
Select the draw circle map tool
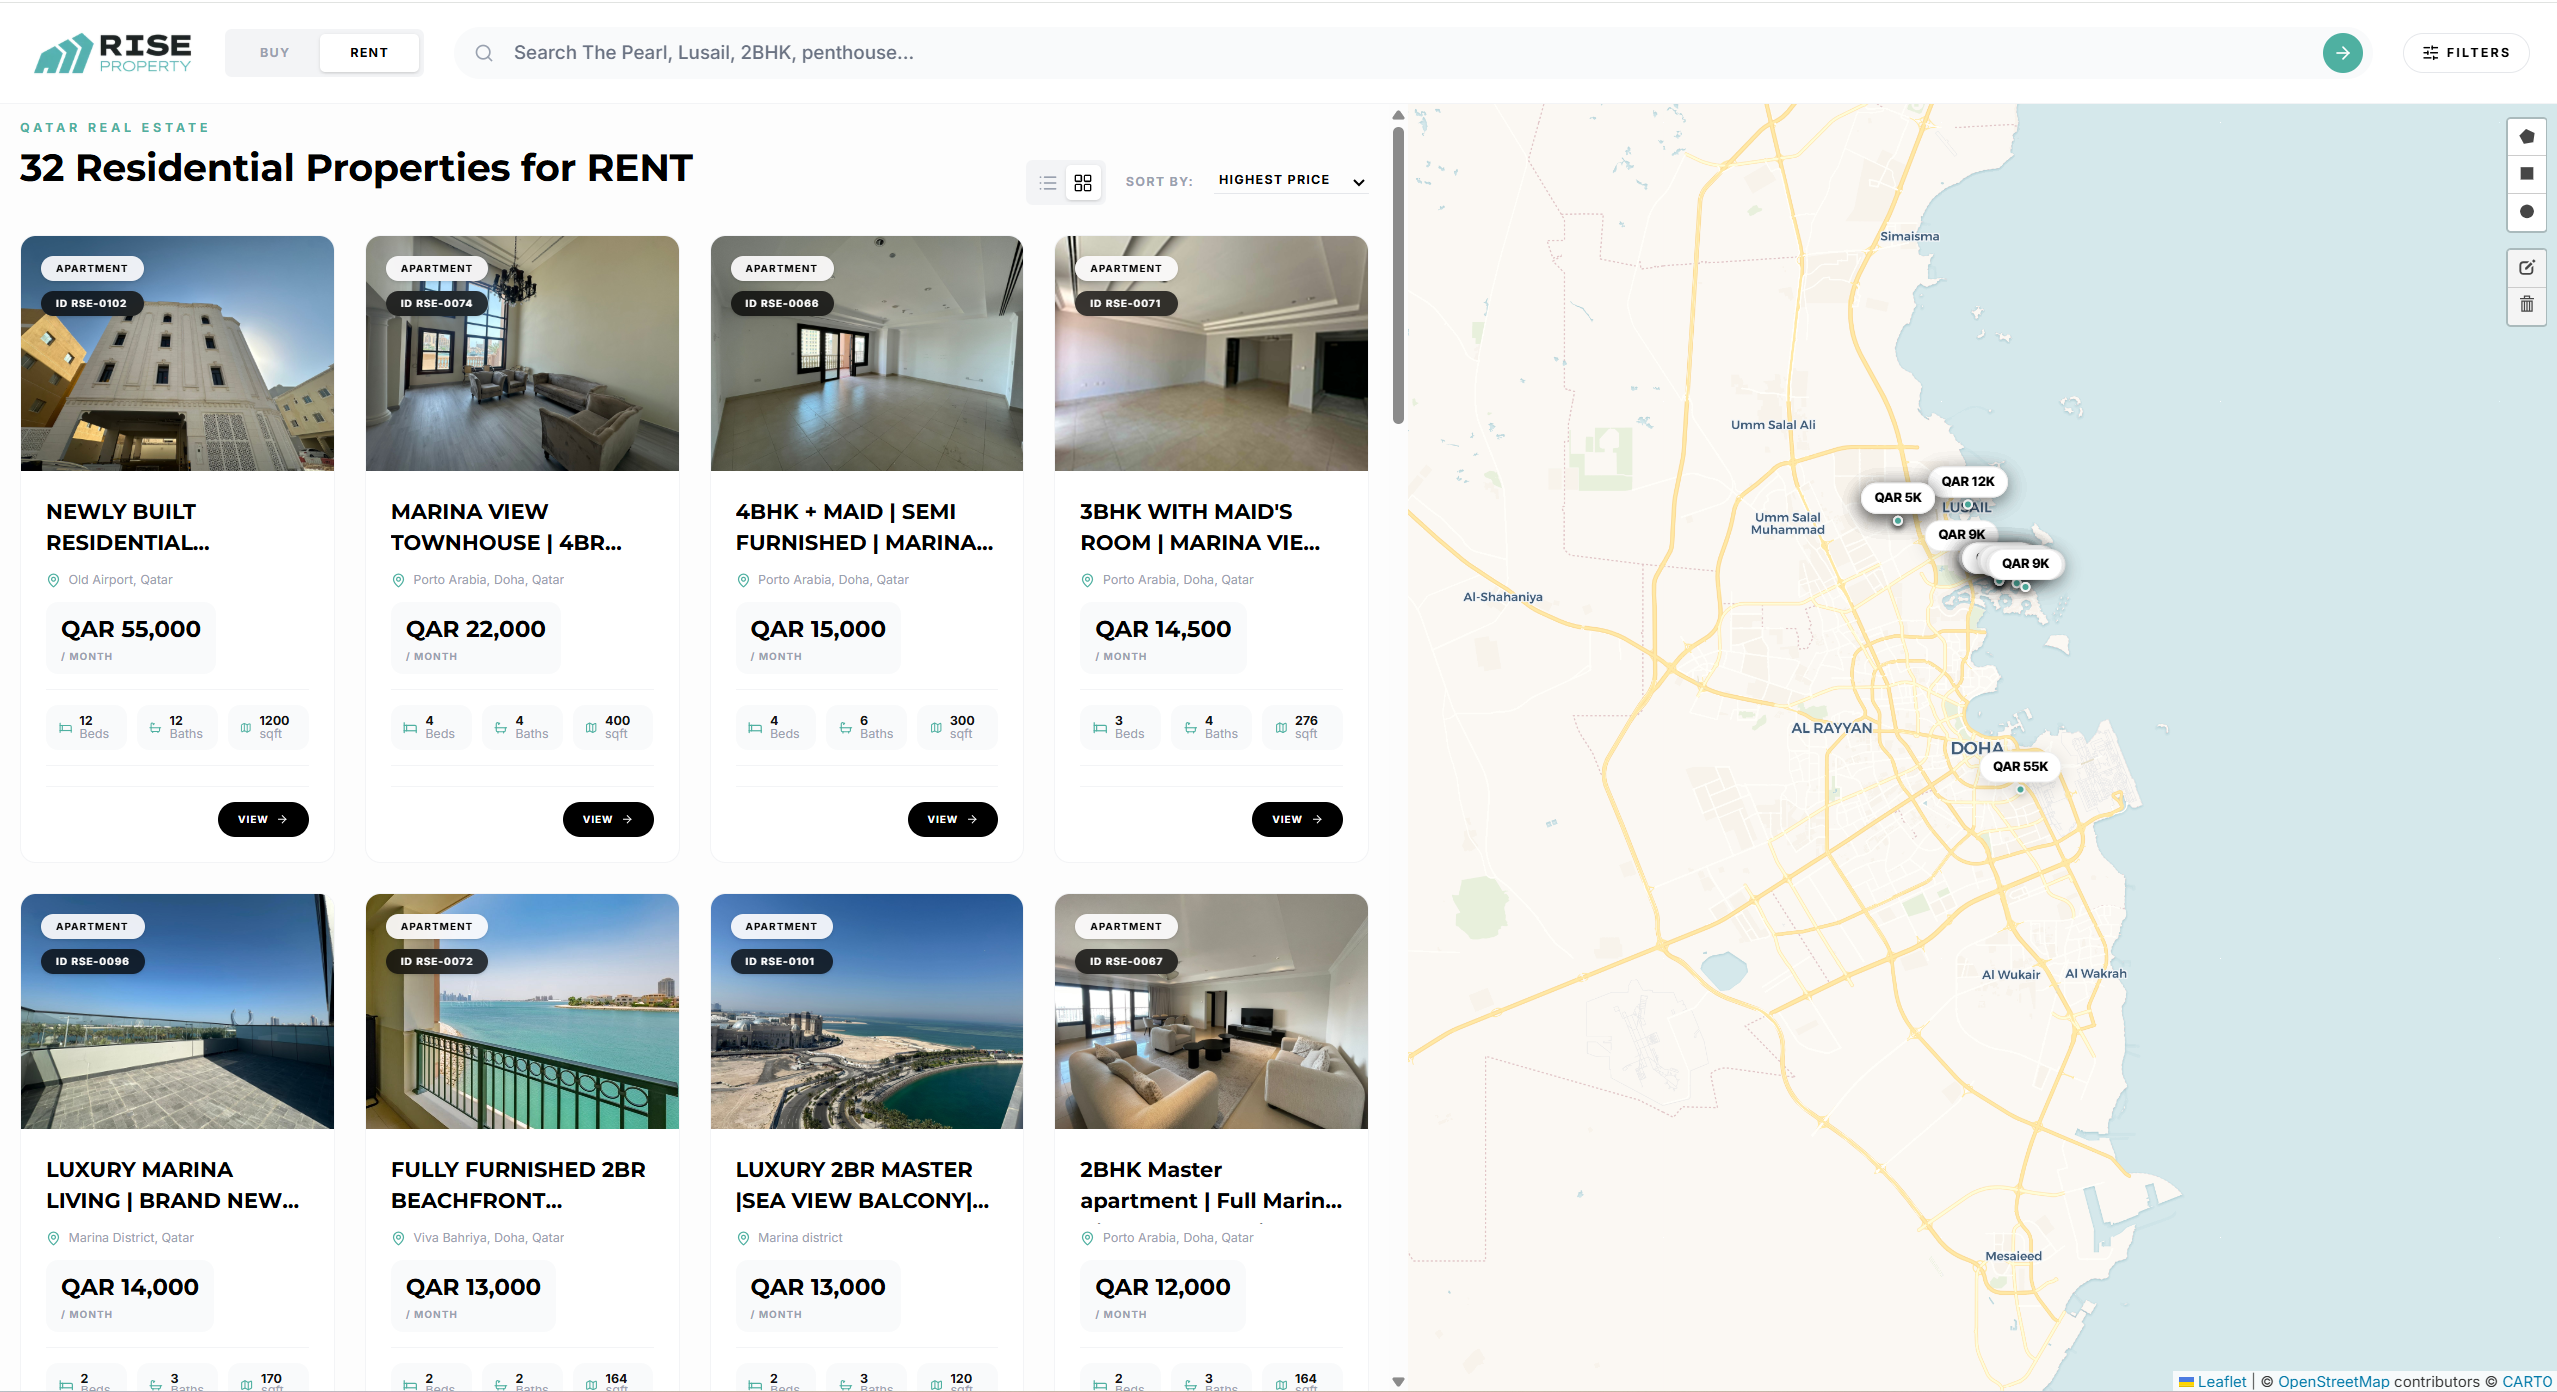pos(2526,211)
